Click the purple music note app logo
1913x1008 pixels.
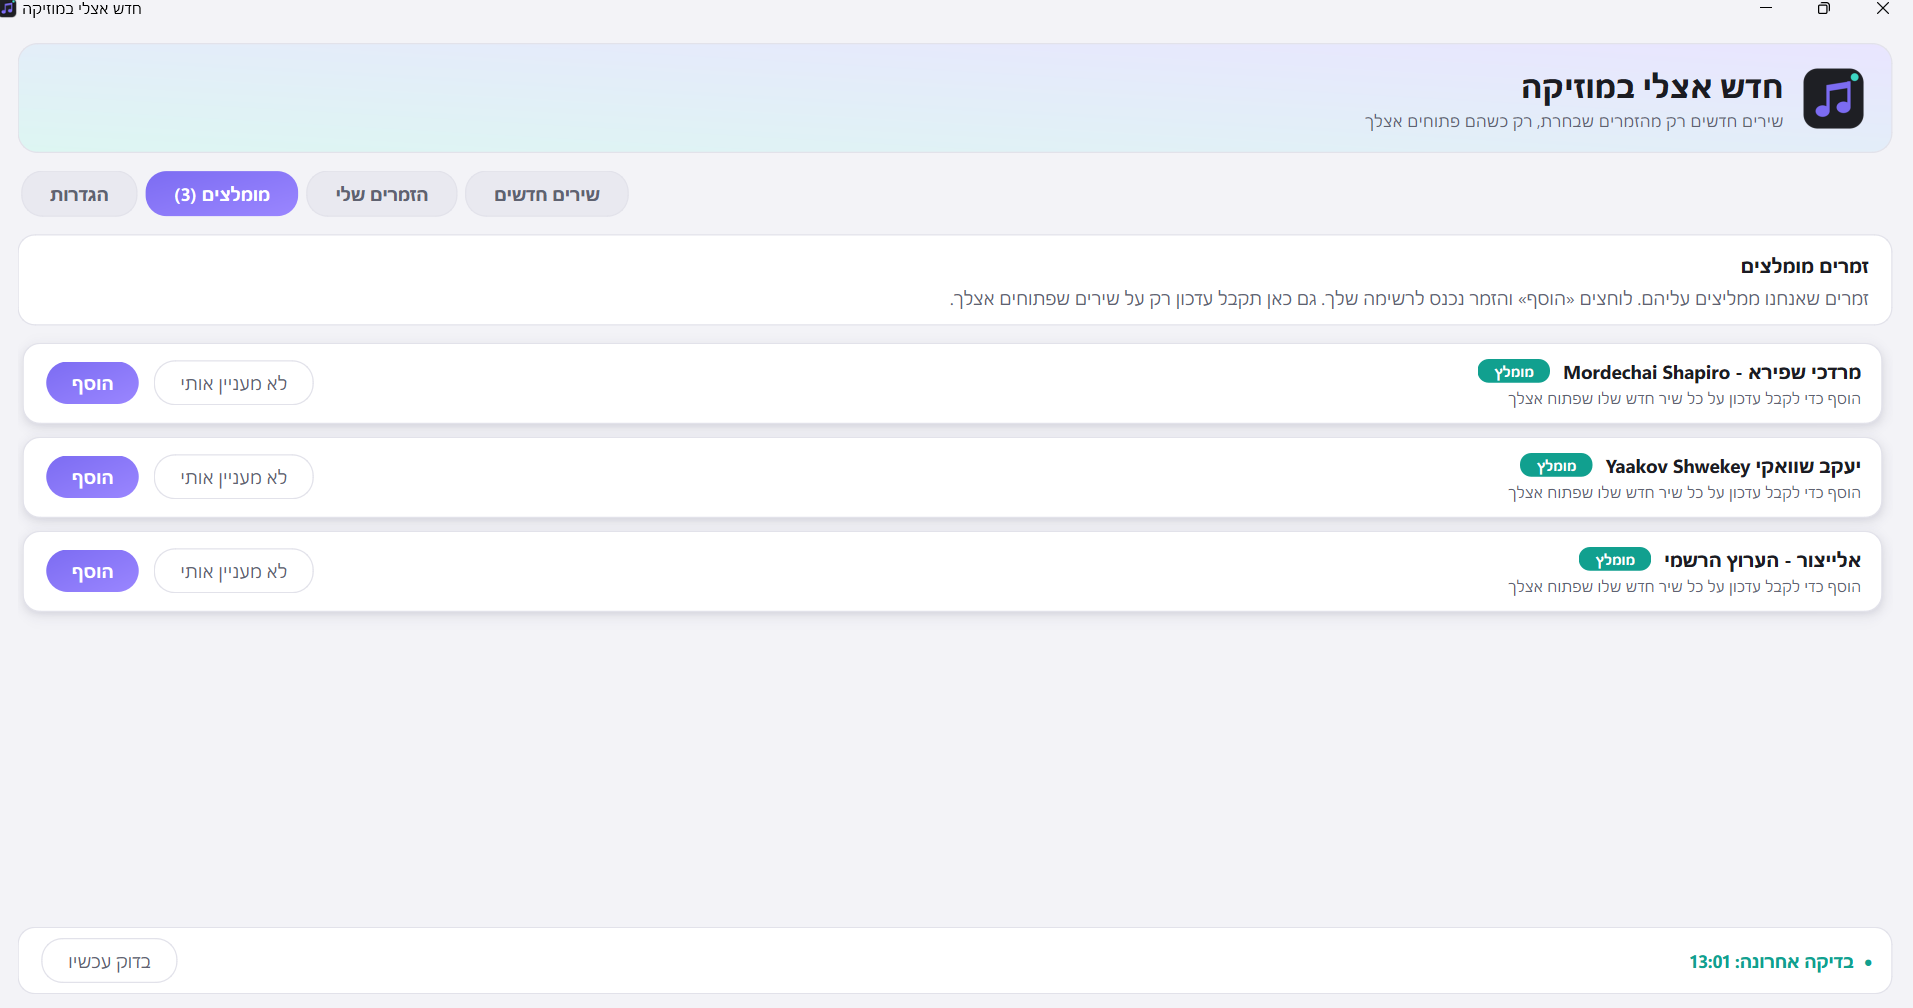pyautogui.click(x=1833, y=98)
